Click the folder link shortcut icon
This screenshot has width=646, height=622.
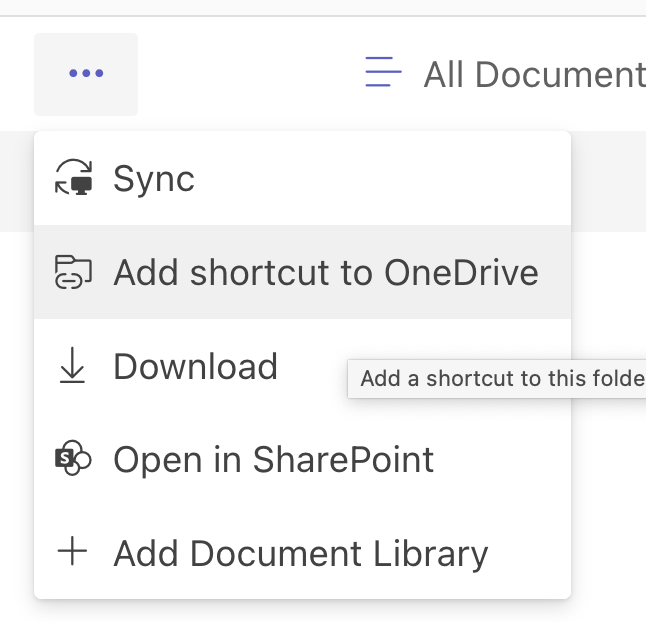(73, 272)
